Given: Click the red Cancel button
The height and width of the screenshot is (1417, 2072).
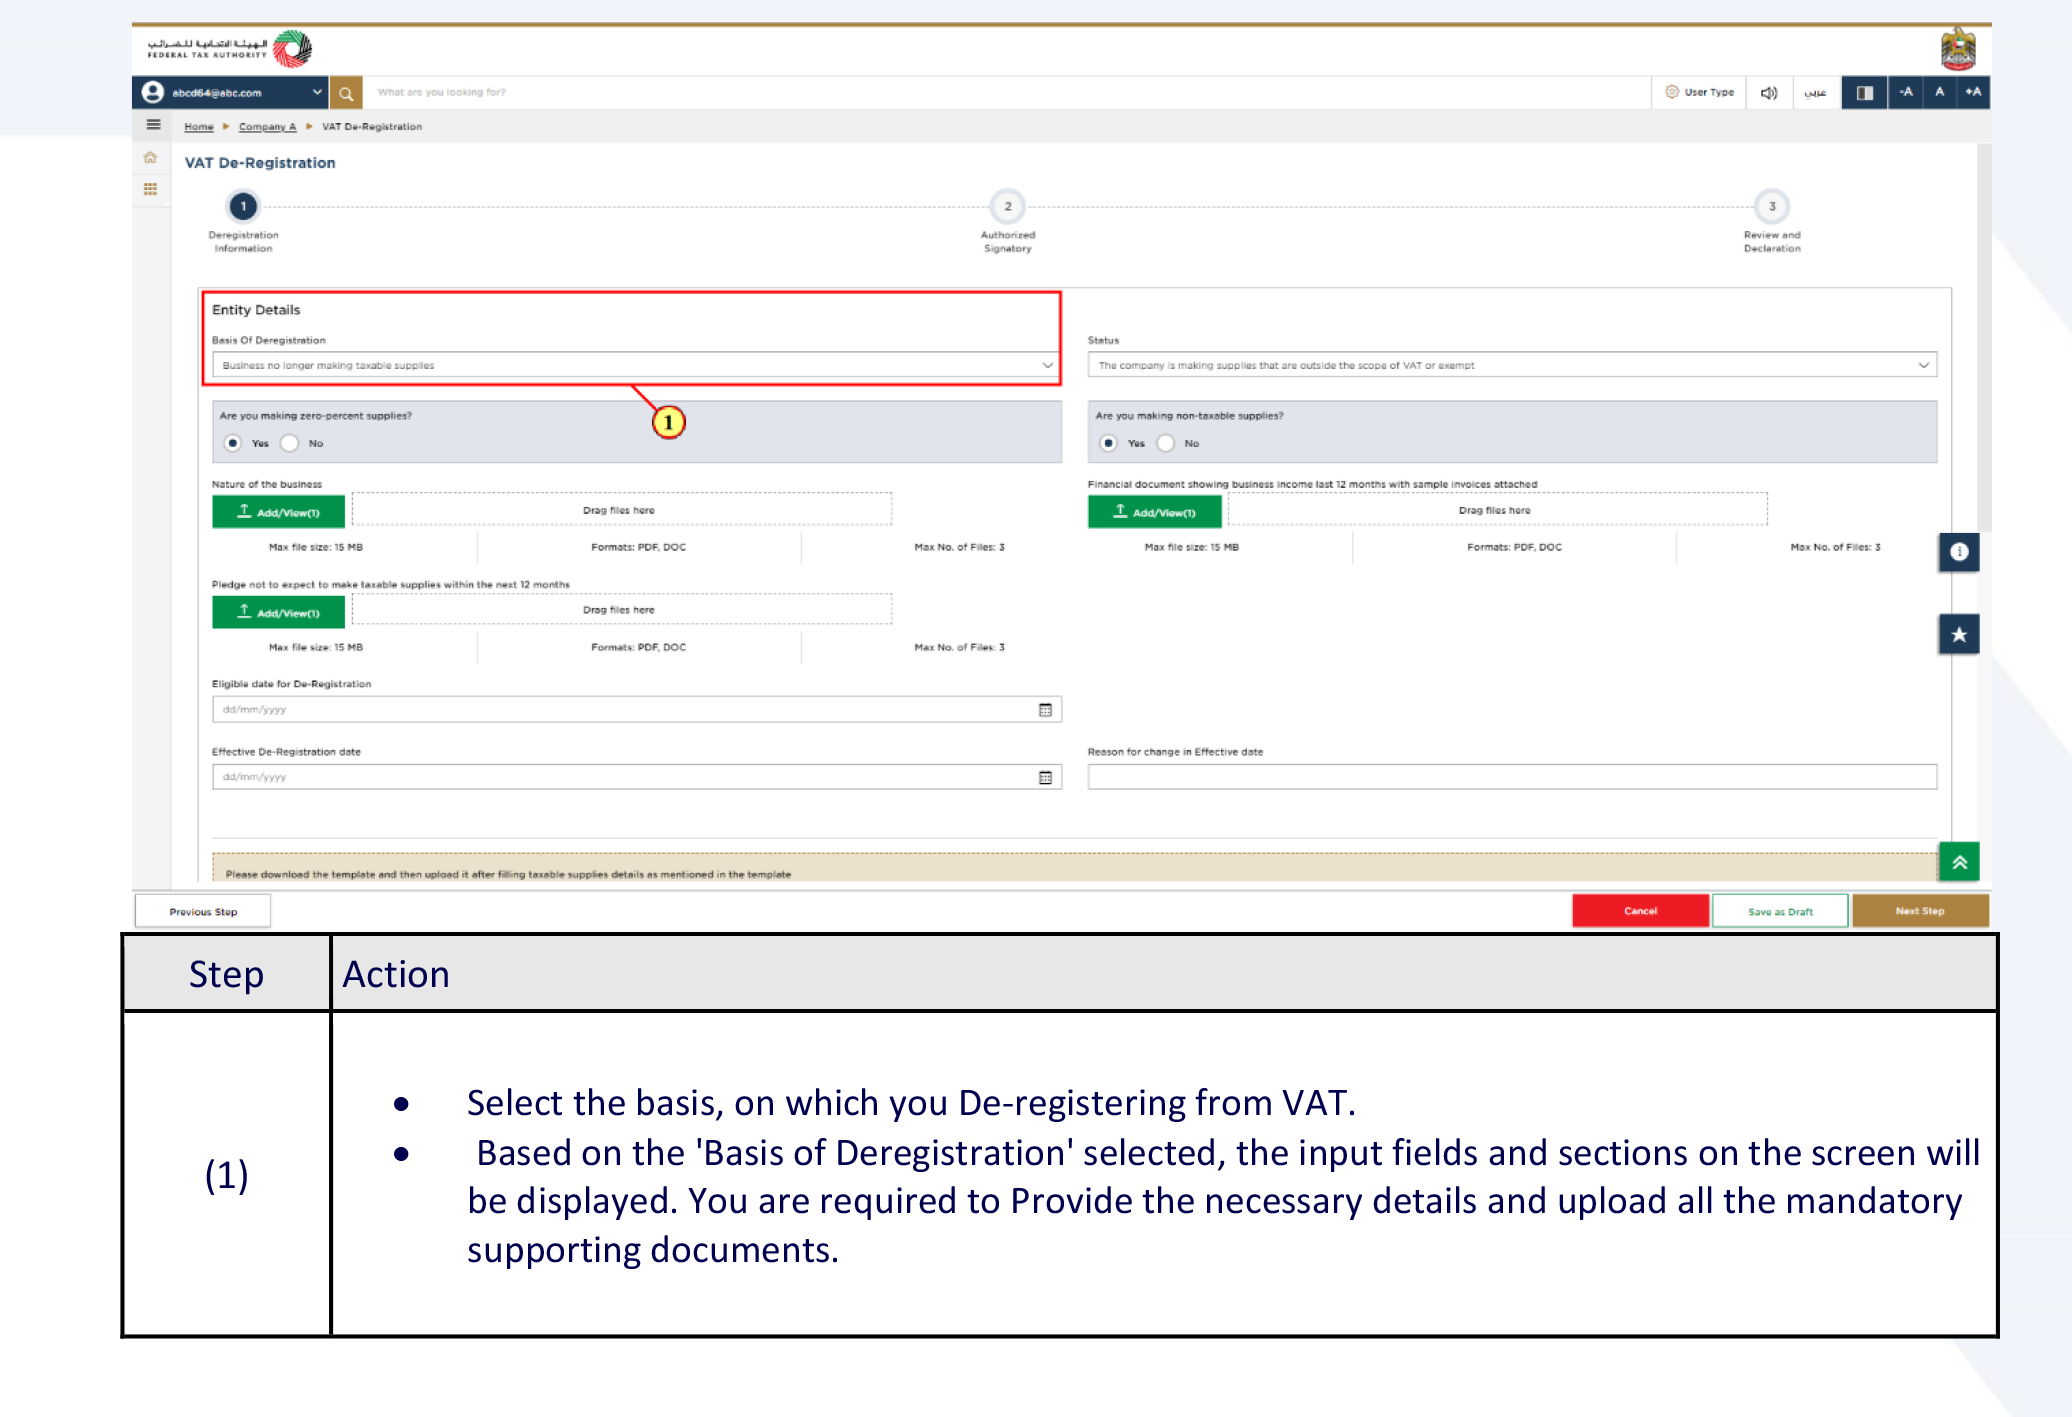Looking at the screenshot, I should pyautogui.click(x=1640, y=911).
